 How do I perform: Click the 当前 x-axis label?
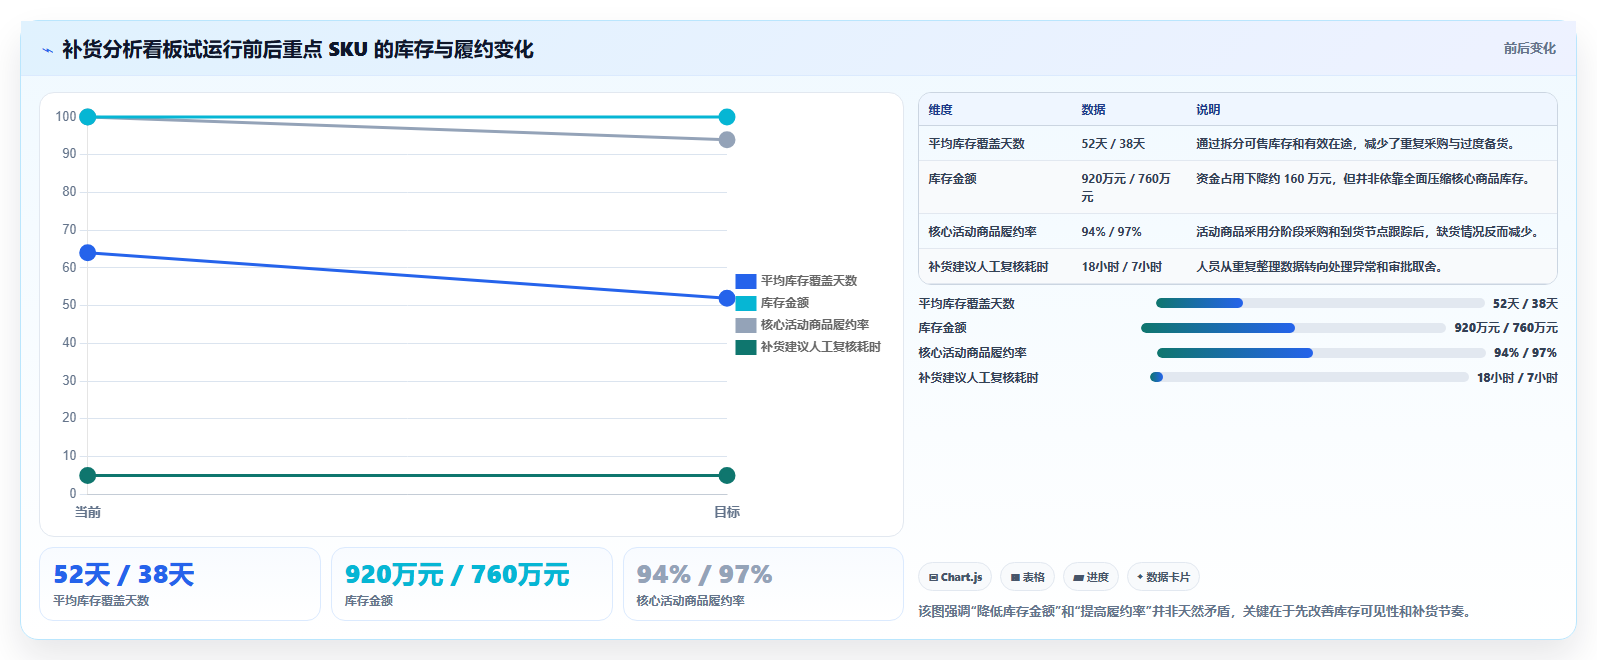pyautogui.click(x=88, y=512)
